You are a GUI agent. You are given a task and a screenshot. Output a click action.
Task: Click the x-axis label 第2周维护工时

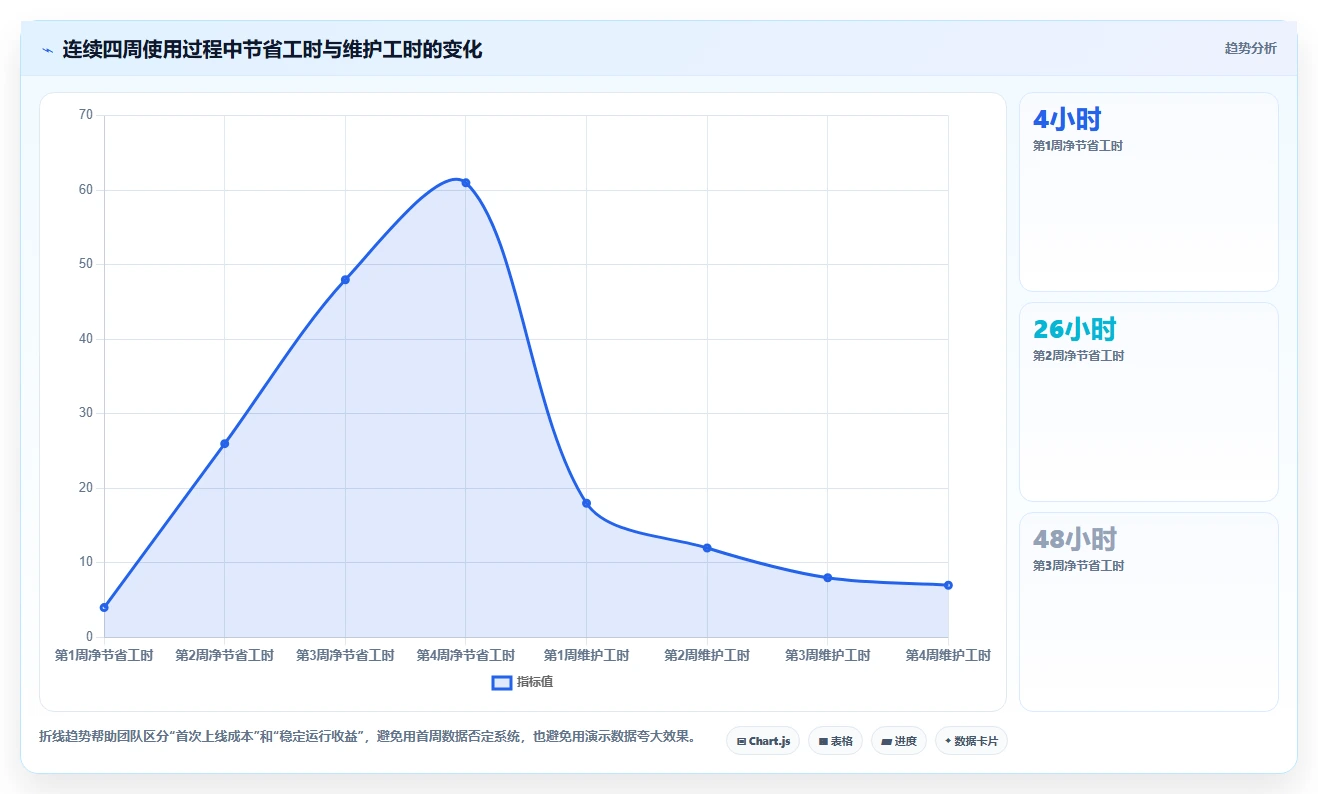[707, 656]
